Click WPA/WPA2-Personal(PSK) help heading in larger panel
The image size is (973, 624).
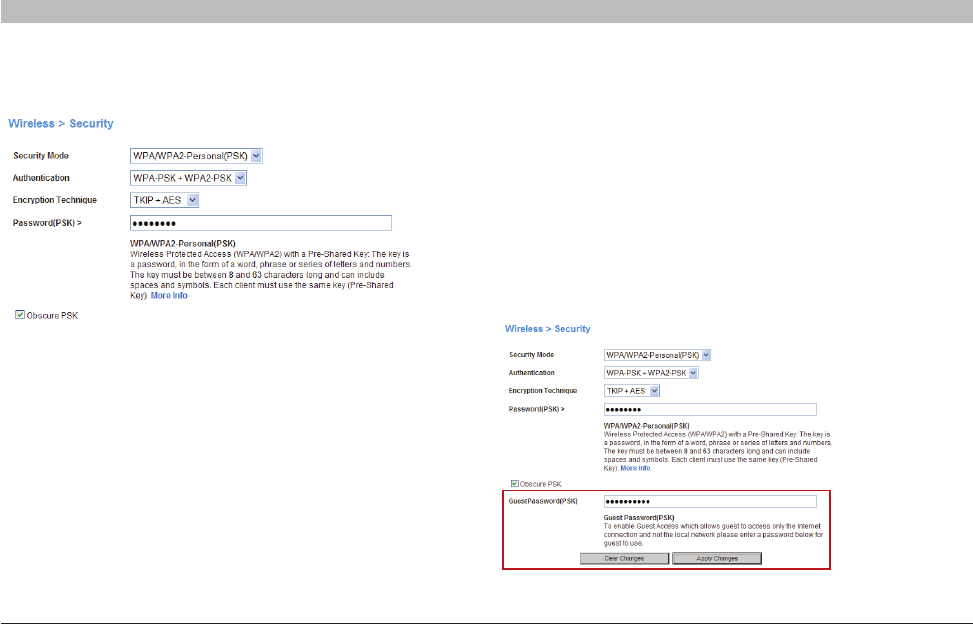183,243
